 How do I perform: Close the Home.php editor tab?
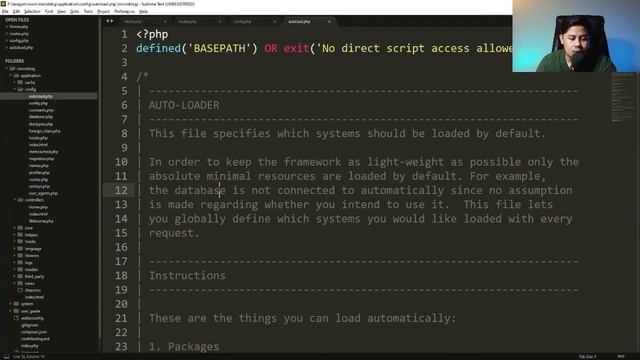click(x=165, y=22)
